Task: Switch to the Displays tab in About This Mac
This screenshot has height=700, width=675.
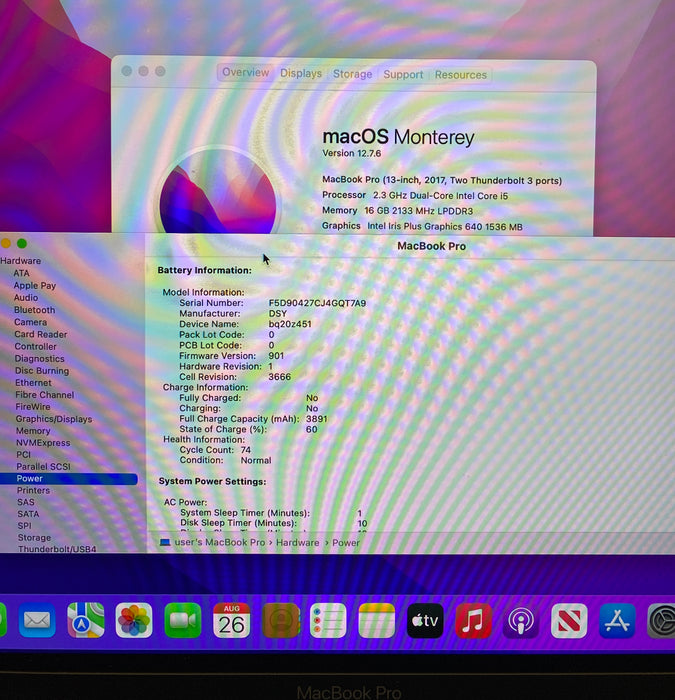Action: pyautogui.click(x=301, y=73)
